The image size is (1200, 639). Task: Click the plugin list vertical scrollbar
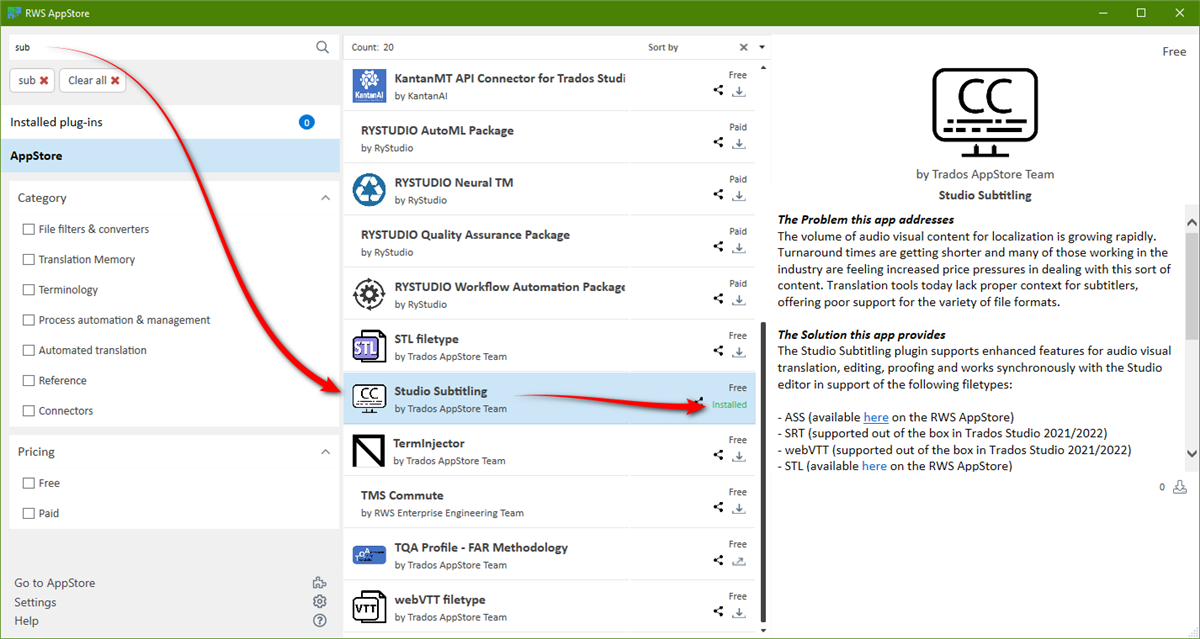(x=763, y=470)
